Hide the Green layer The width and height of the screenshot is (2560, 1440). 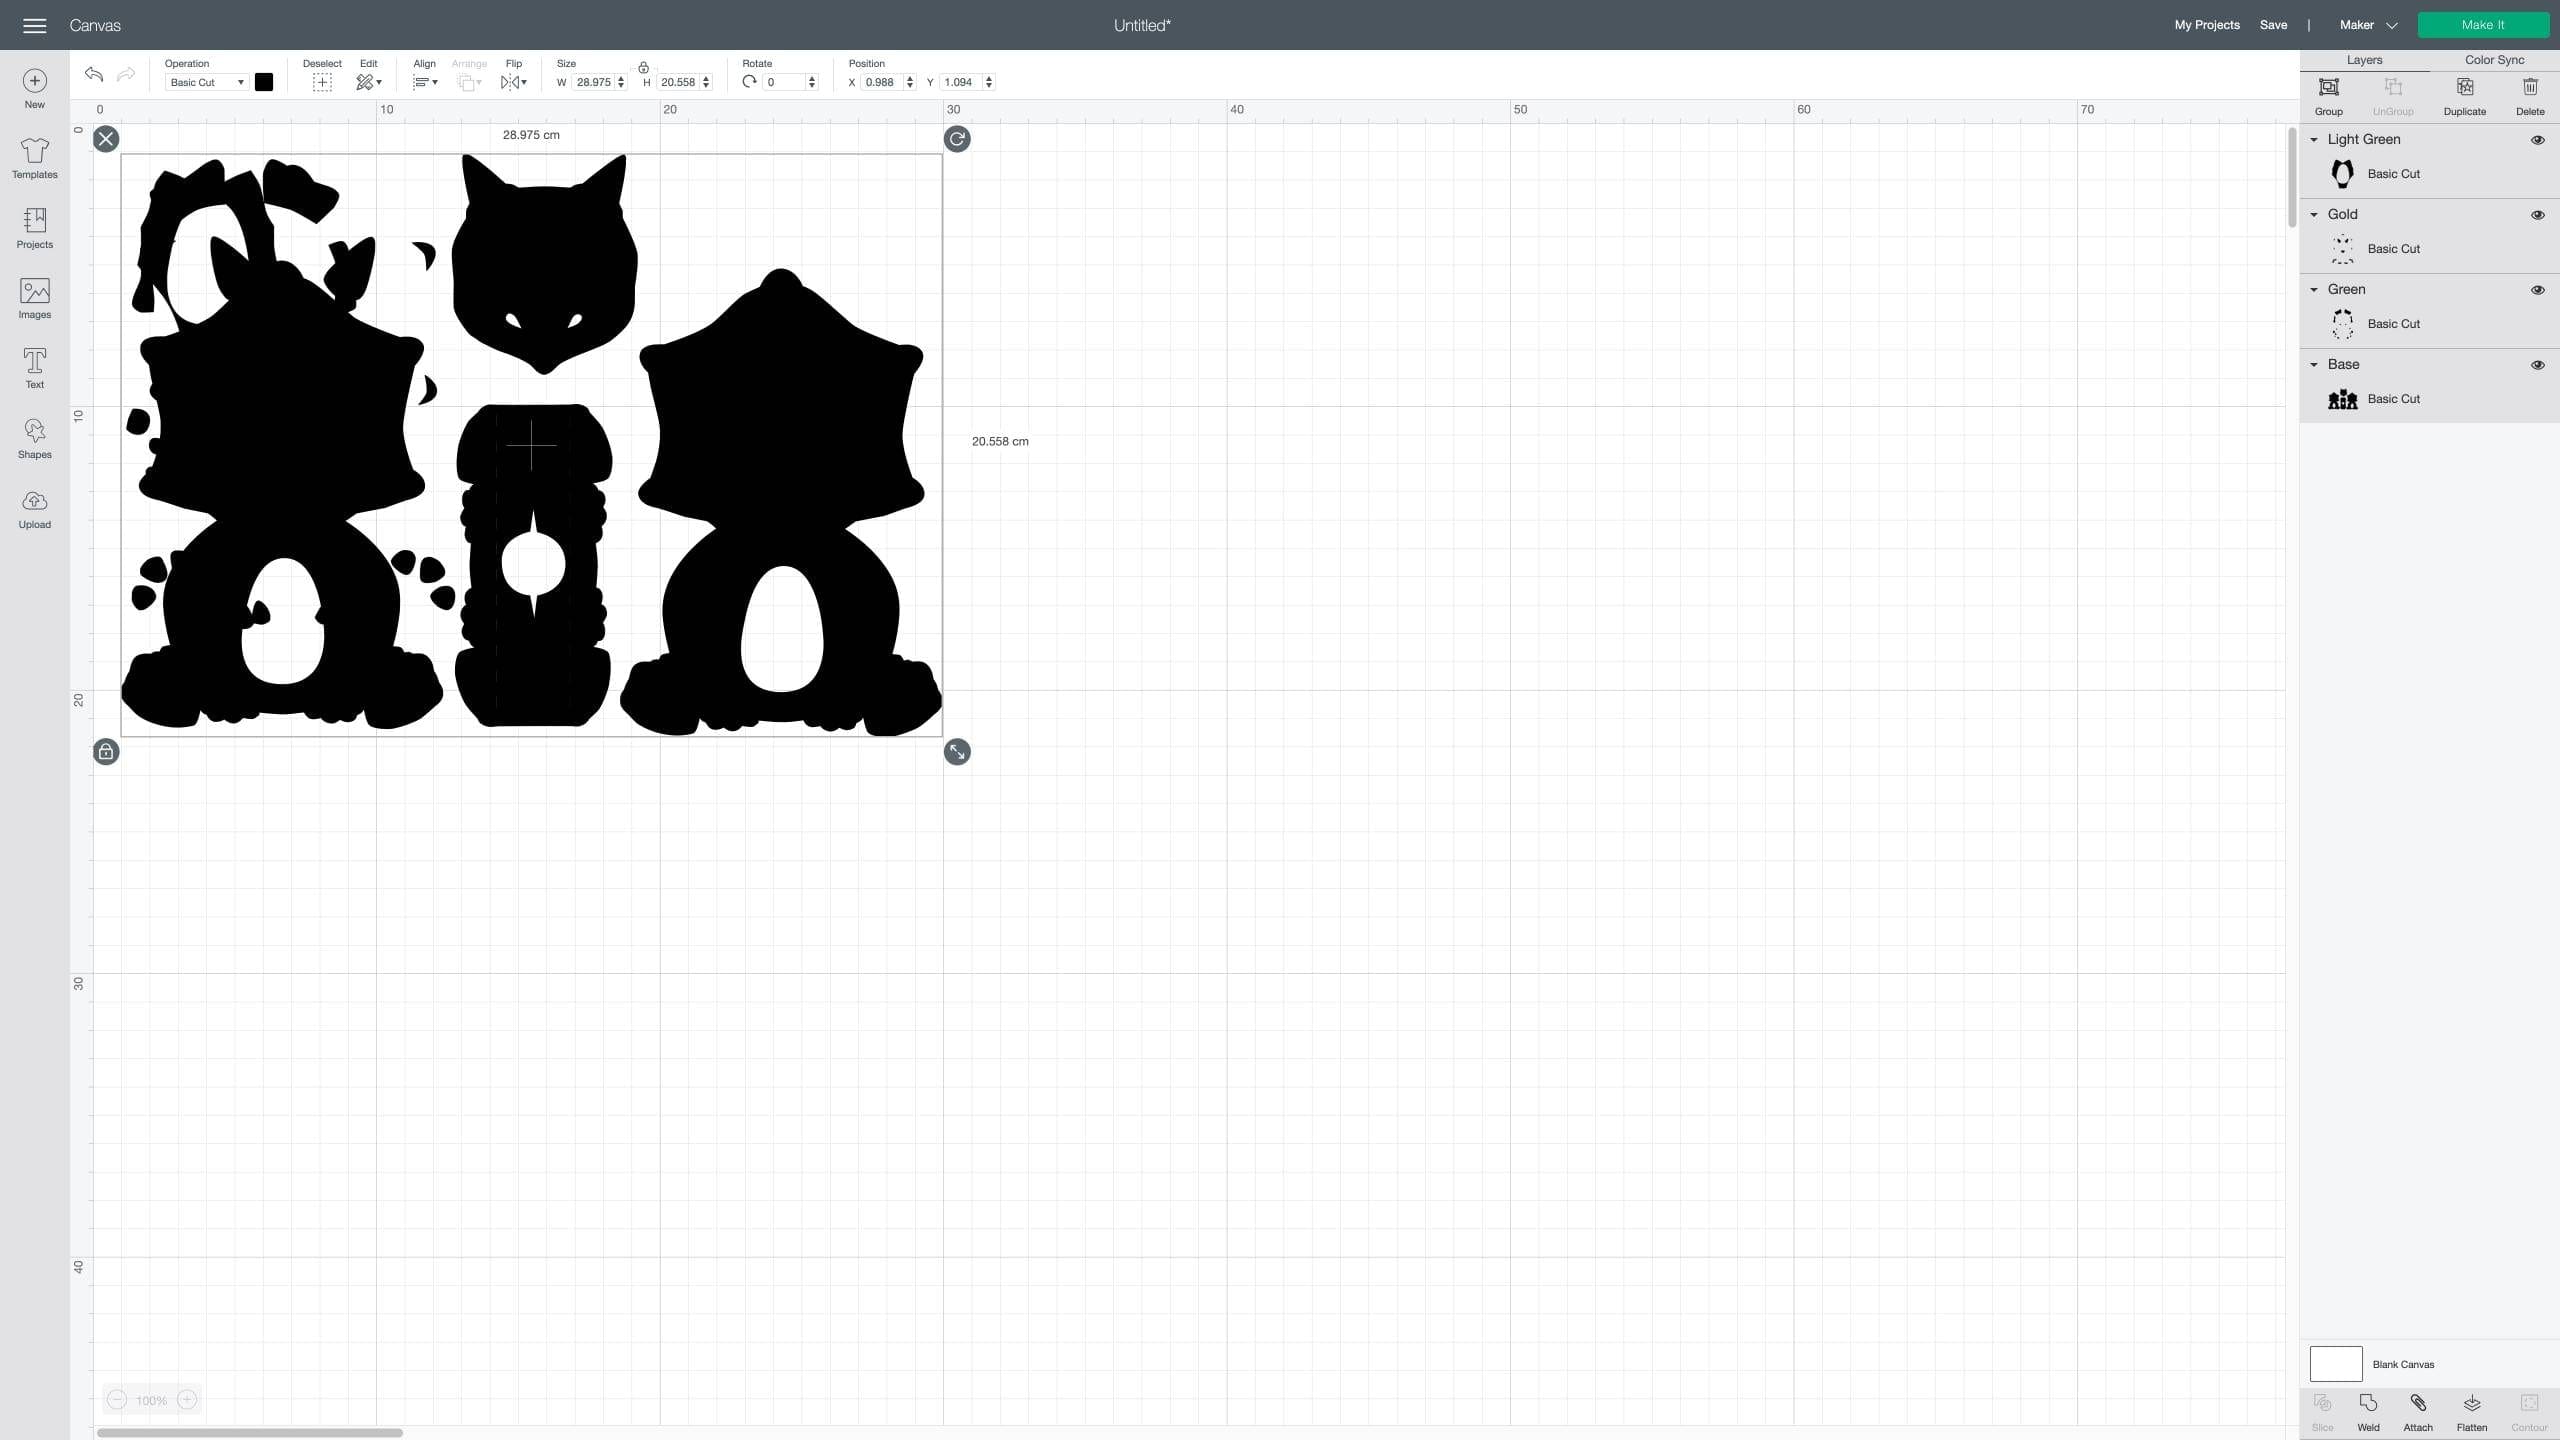[2537, 290]
